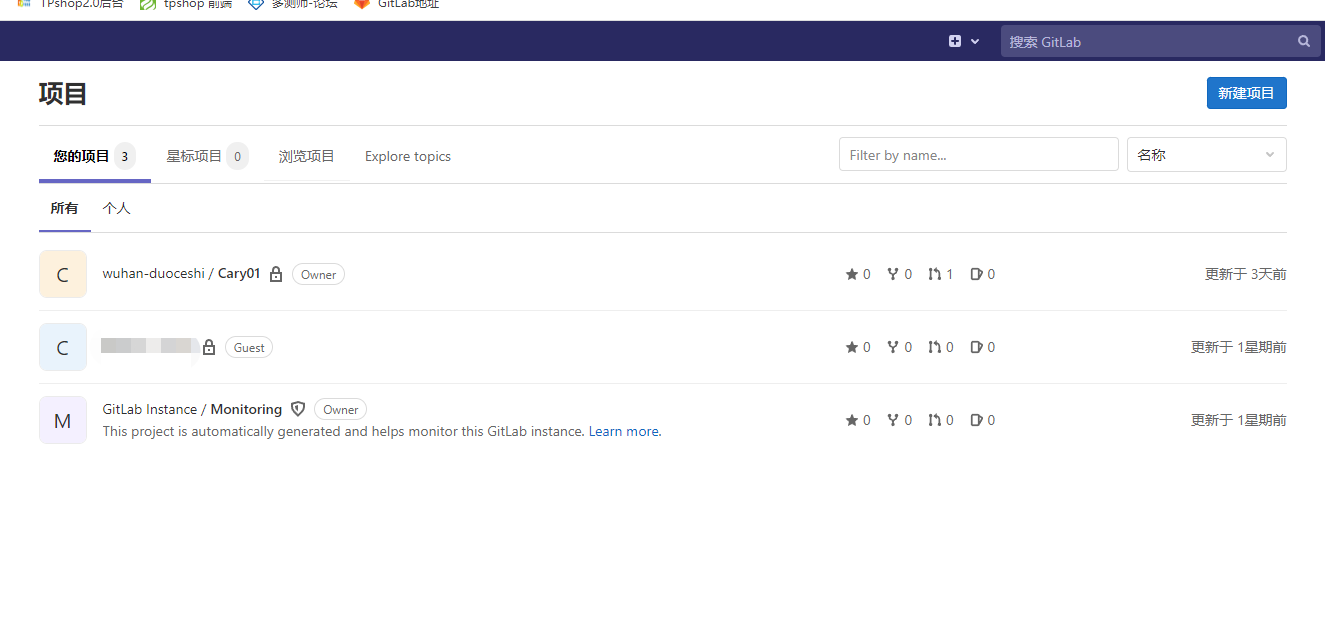Click the shield icon next to Monitoring
Viewport: 1325px width, 622px height.
298,409
